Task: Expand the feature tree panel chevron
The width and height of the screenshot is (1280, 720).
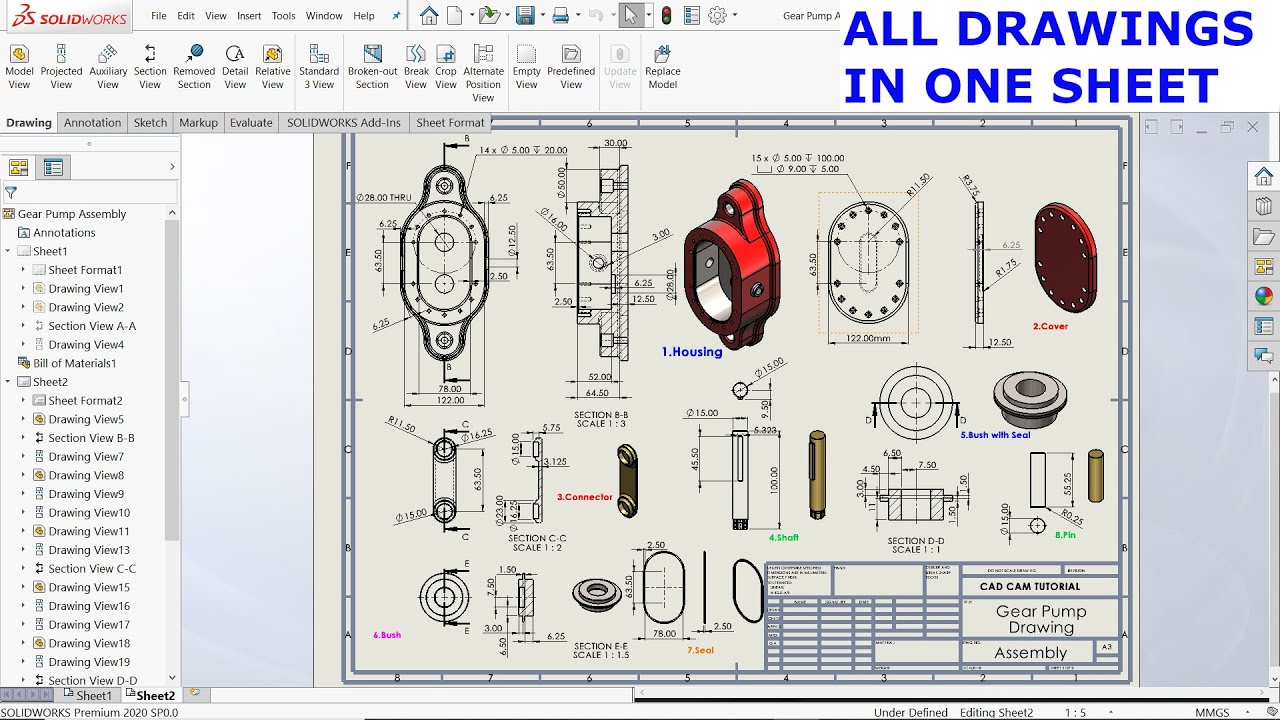Action: (172, 167)
